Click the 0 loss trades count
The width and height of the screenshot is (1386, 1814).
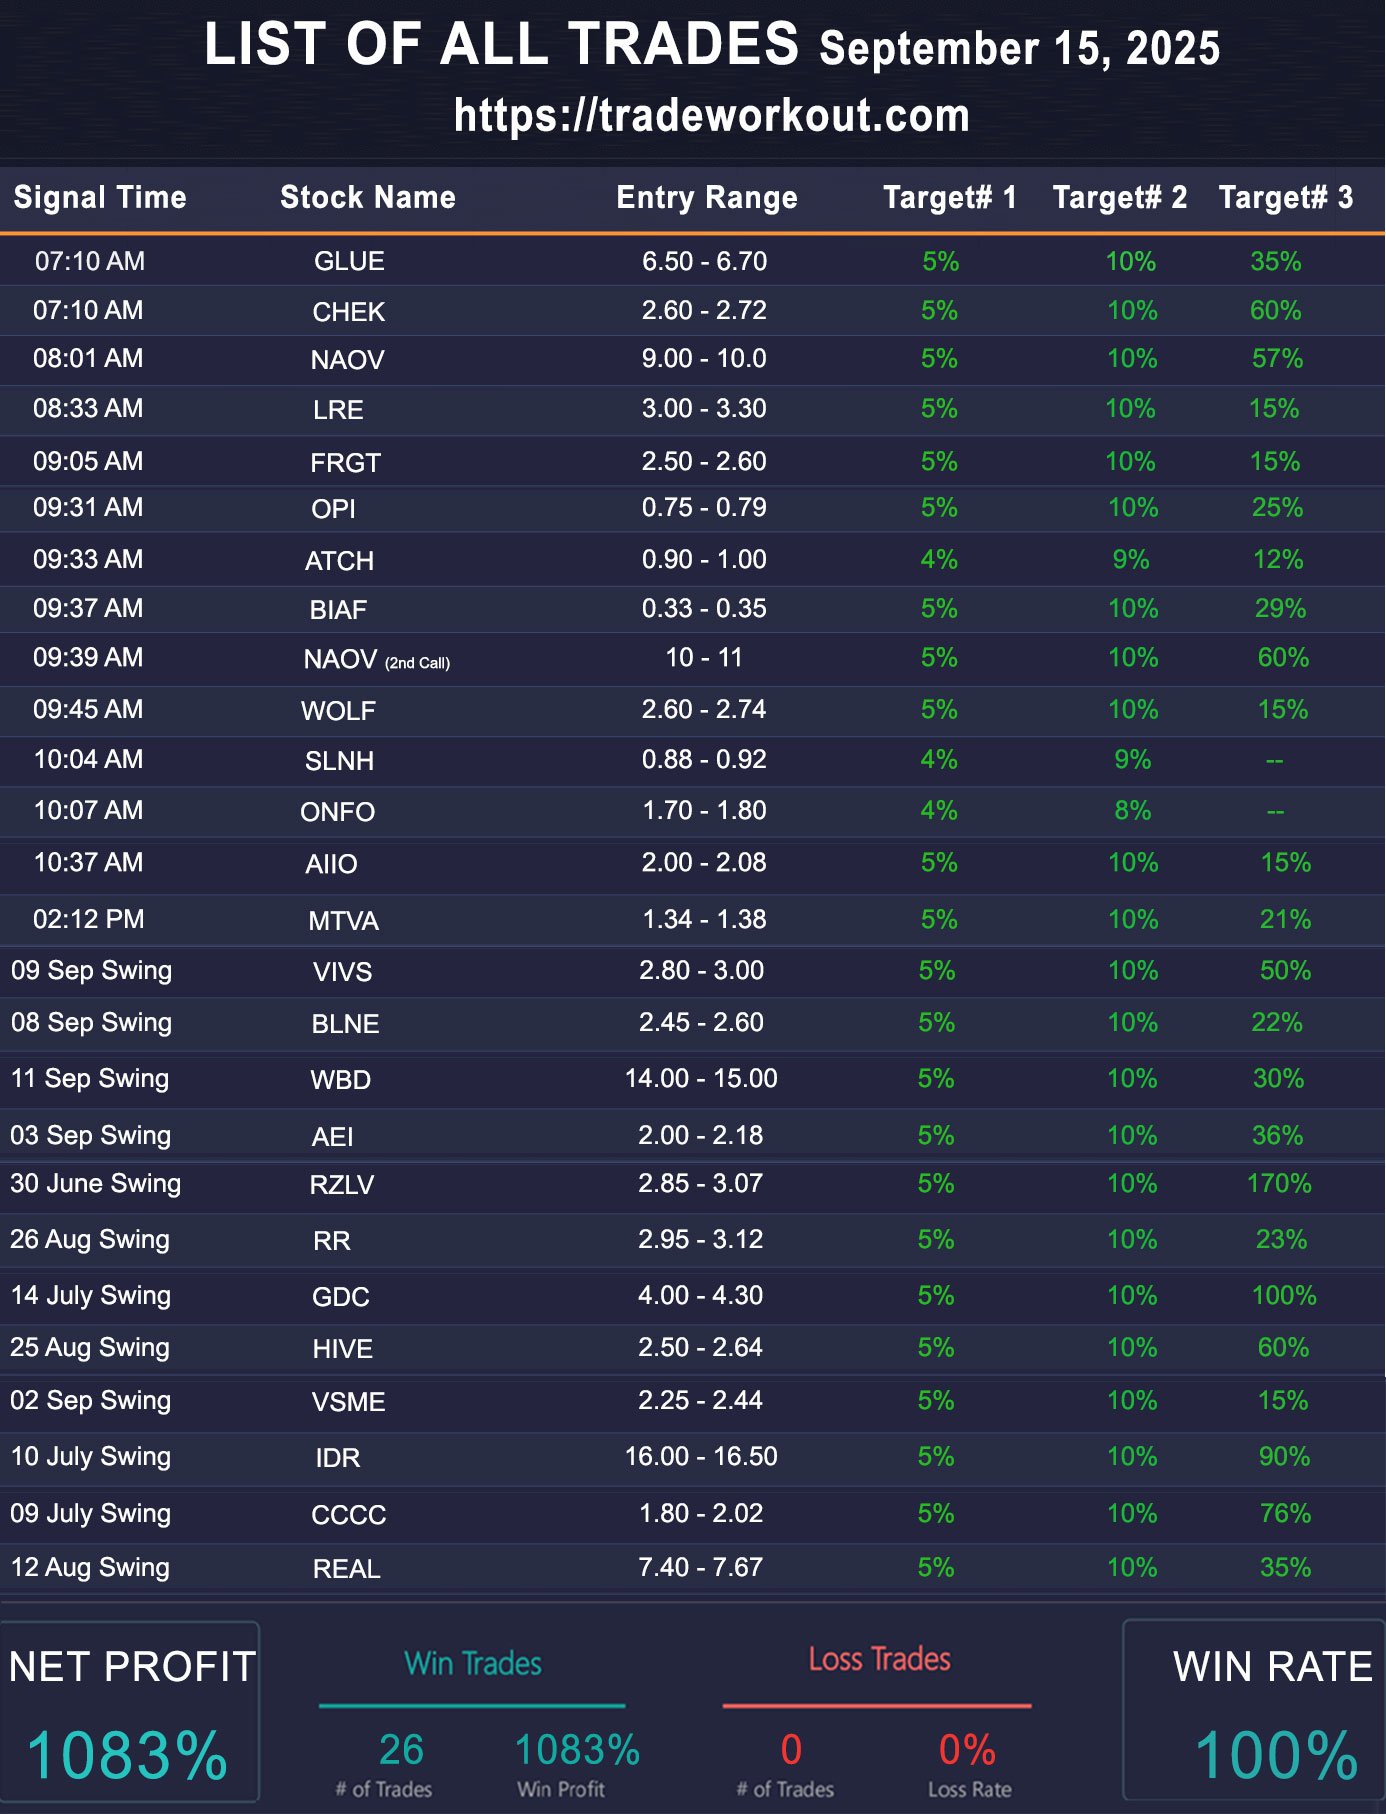click(x=791, y=1750)
